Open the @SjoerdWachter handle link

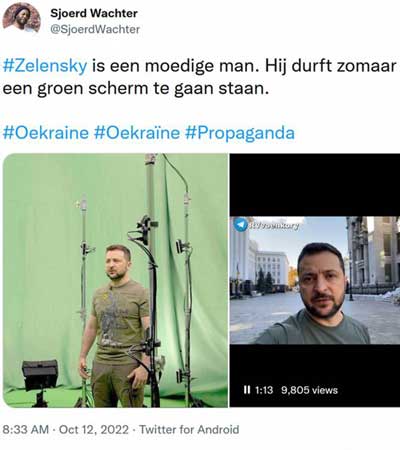tap(95, 29)
